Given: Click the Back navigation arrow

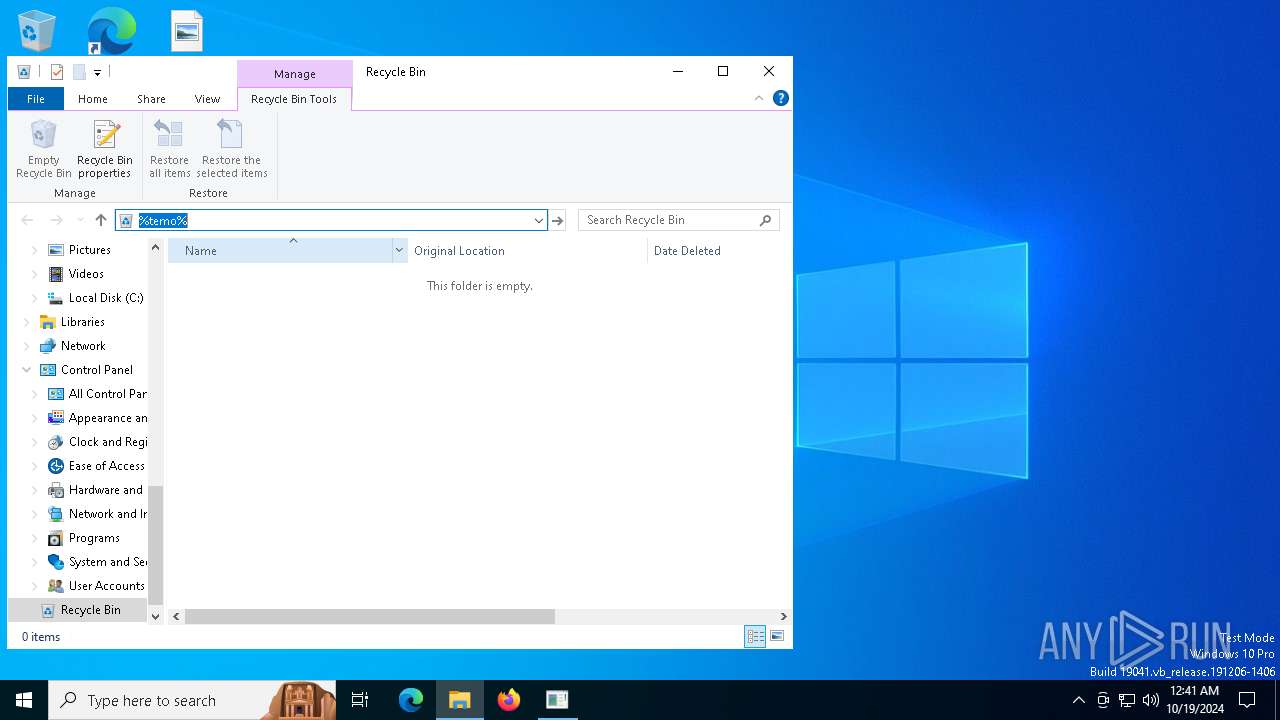Looking at the screenshot, I should pyautogui.click(x=27, y=220).
